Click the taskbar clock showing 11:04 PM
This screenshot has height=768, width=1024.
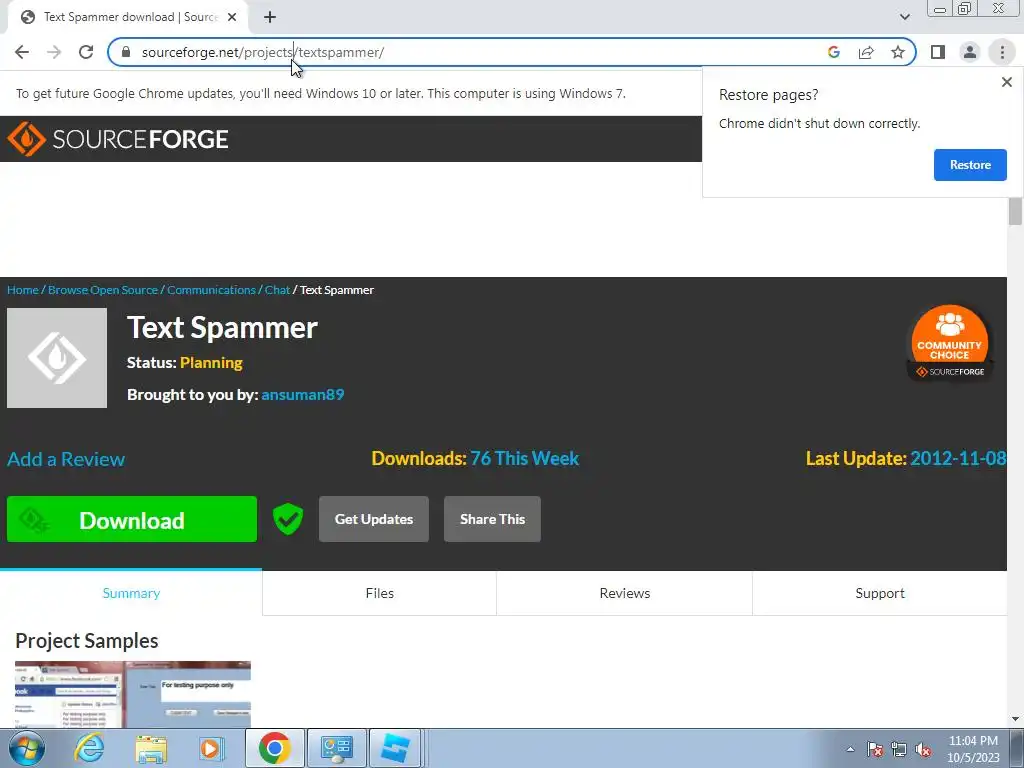tap(973, 749)
